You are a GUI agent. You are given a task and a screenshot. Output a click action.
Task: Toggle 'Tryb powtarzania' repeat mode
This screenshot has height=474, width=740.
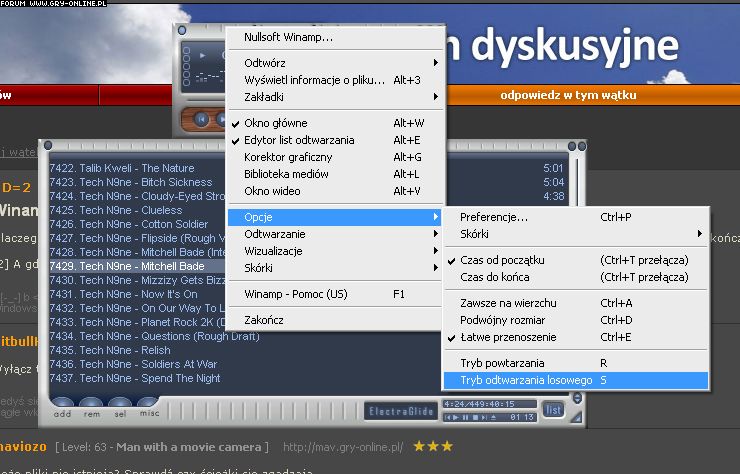pos(576,363)
